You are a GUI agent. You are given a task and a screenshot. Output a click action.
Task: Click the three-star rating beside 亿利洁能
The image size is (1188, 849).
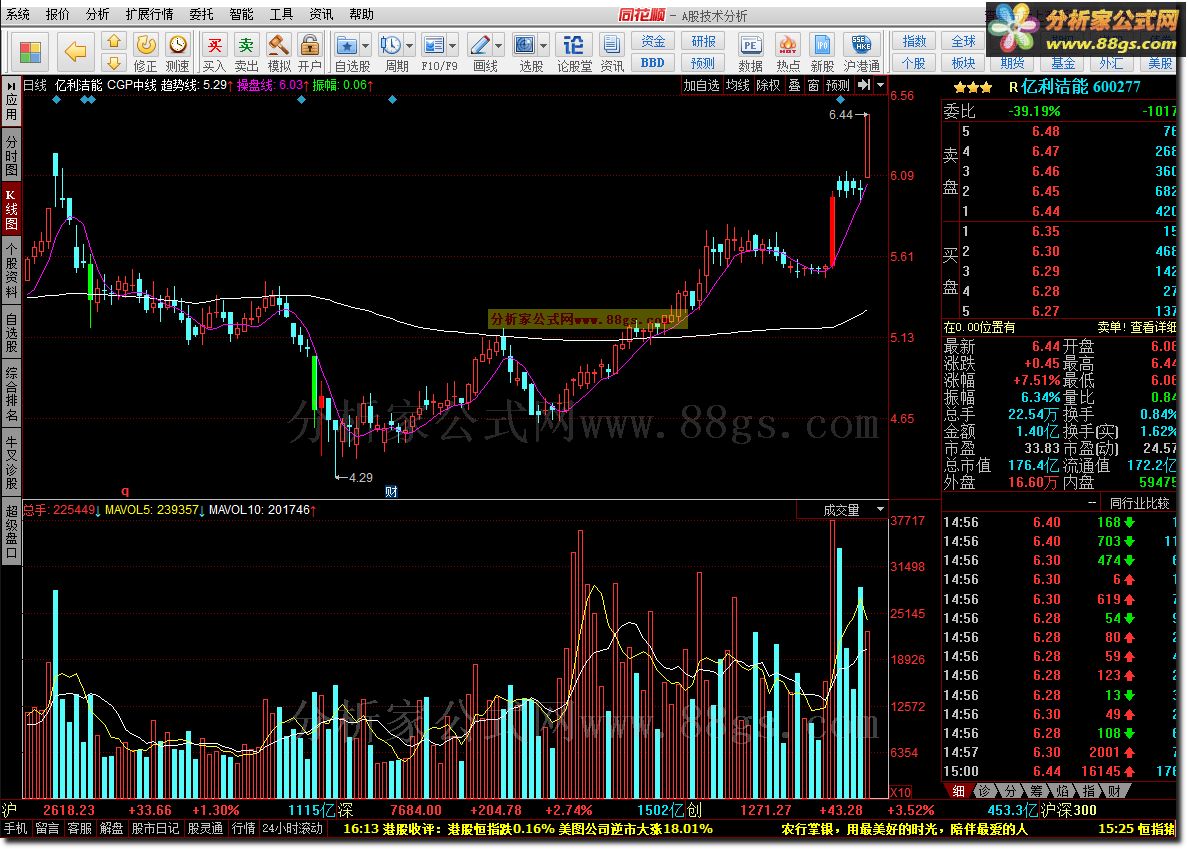[974, 88]
